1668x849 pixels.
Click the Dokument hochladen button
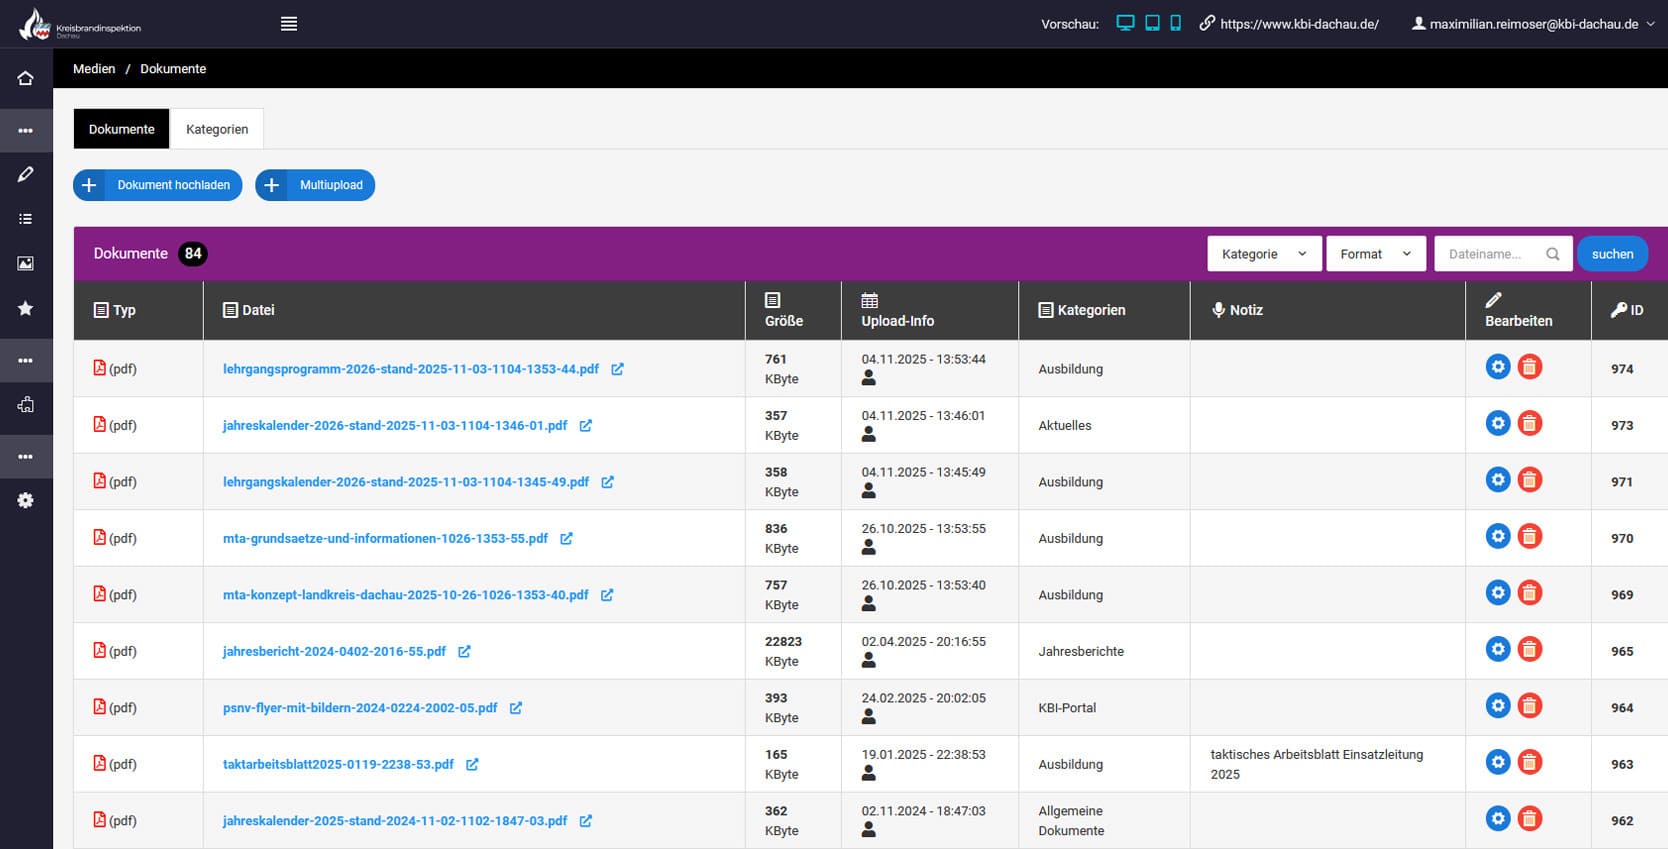pyautogui.click(x=158, y=185)
